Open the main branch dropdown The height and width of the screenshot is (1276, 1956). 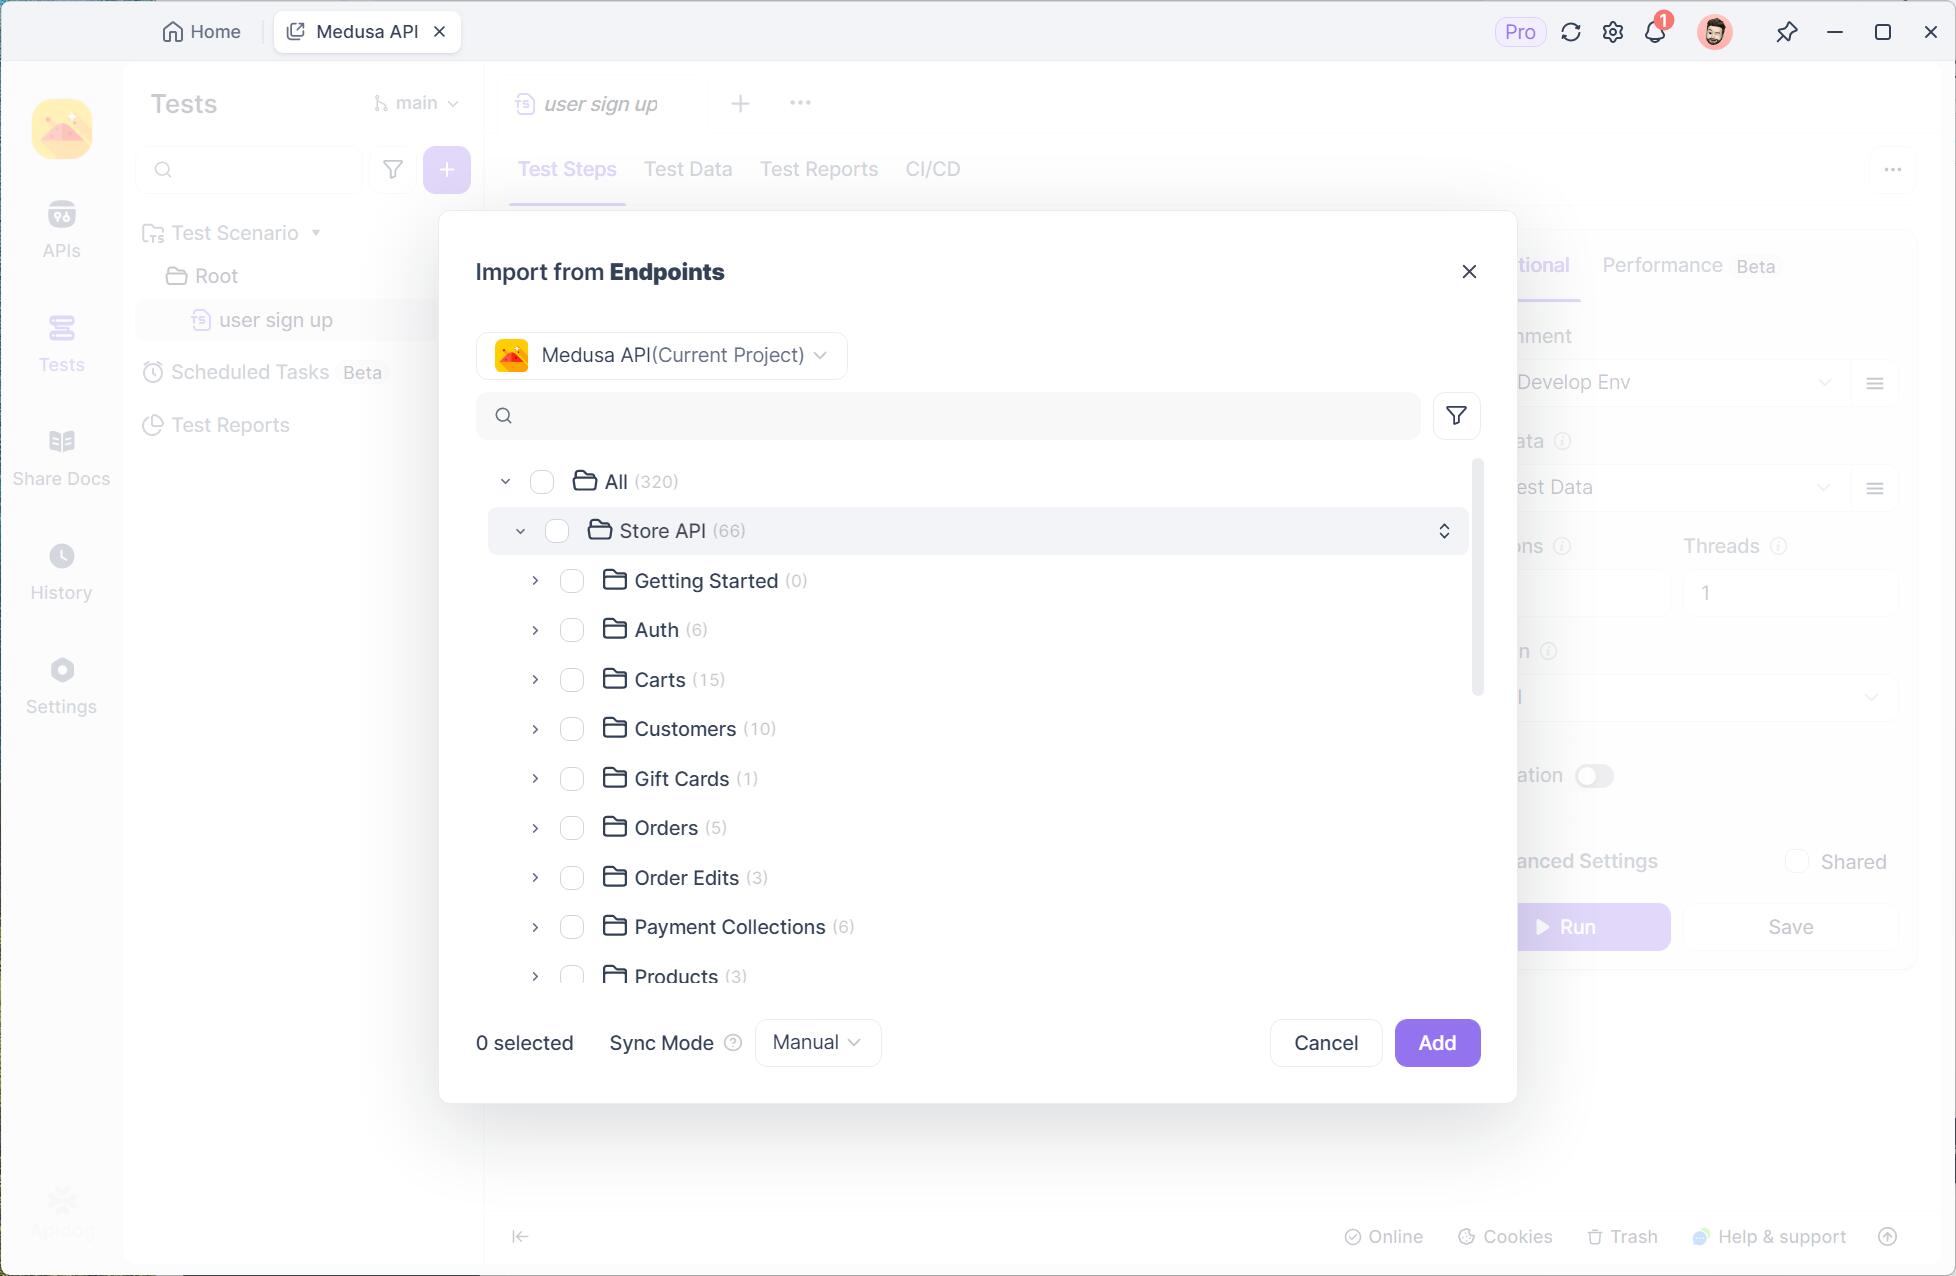[x=416, y=103]
